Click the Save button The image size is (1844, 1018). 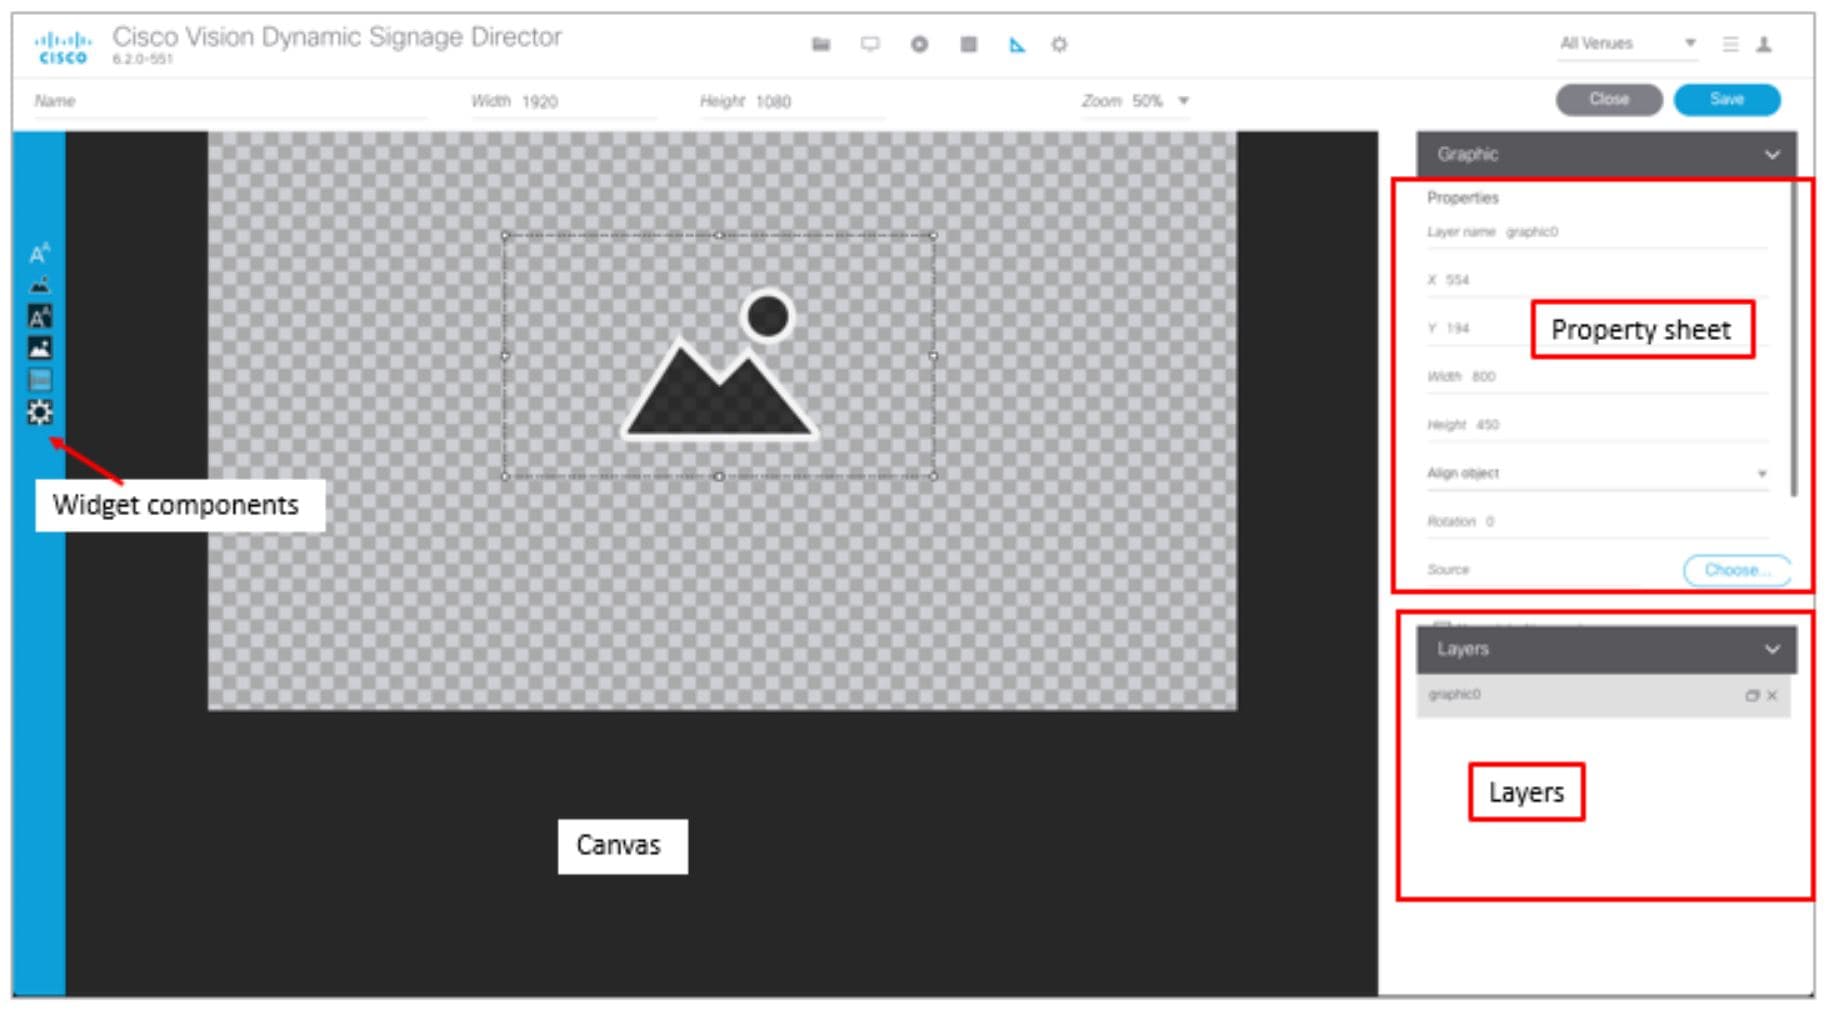pyautogui.click(x=1728, y=100)
